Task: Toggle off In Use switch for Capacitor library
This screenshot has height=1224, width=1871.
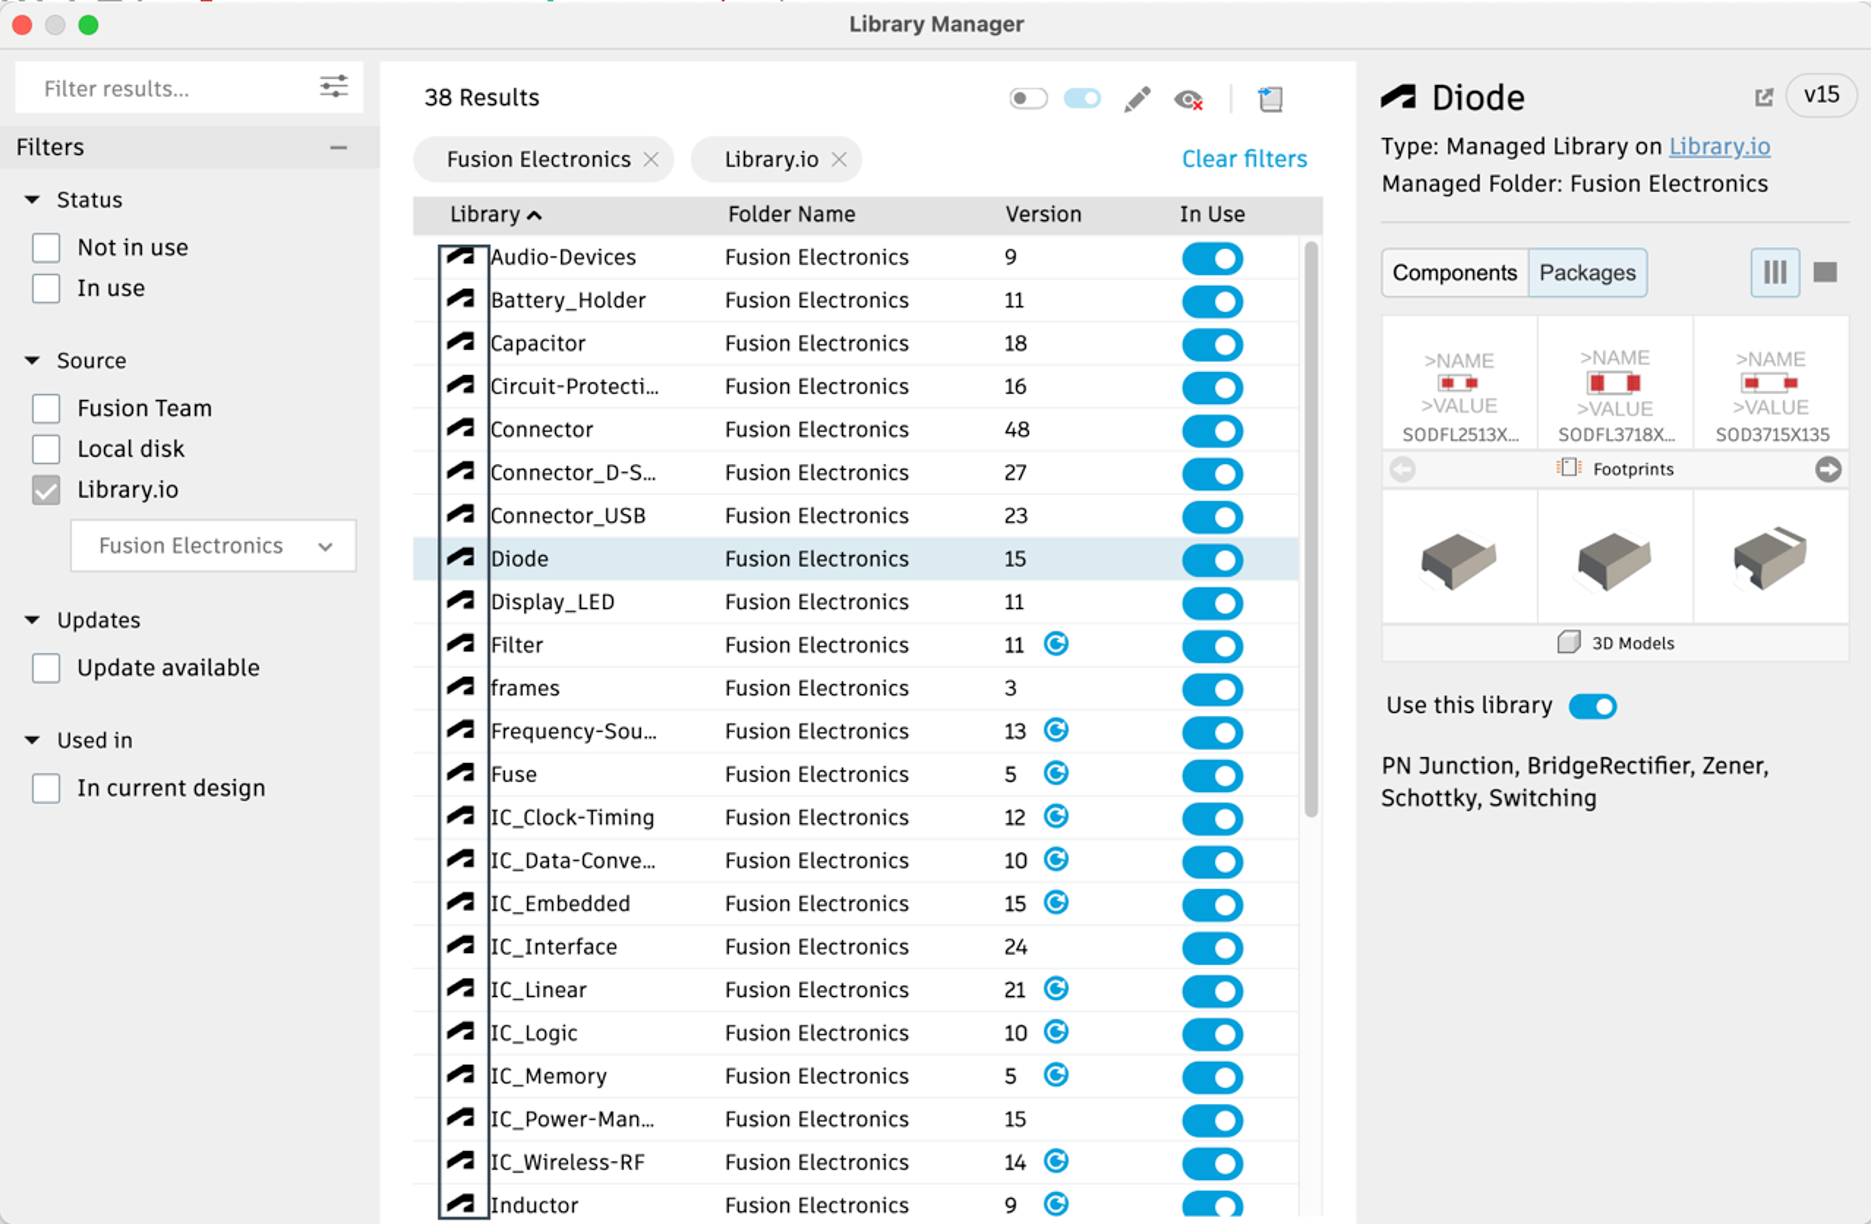Action: point(1211,344)
